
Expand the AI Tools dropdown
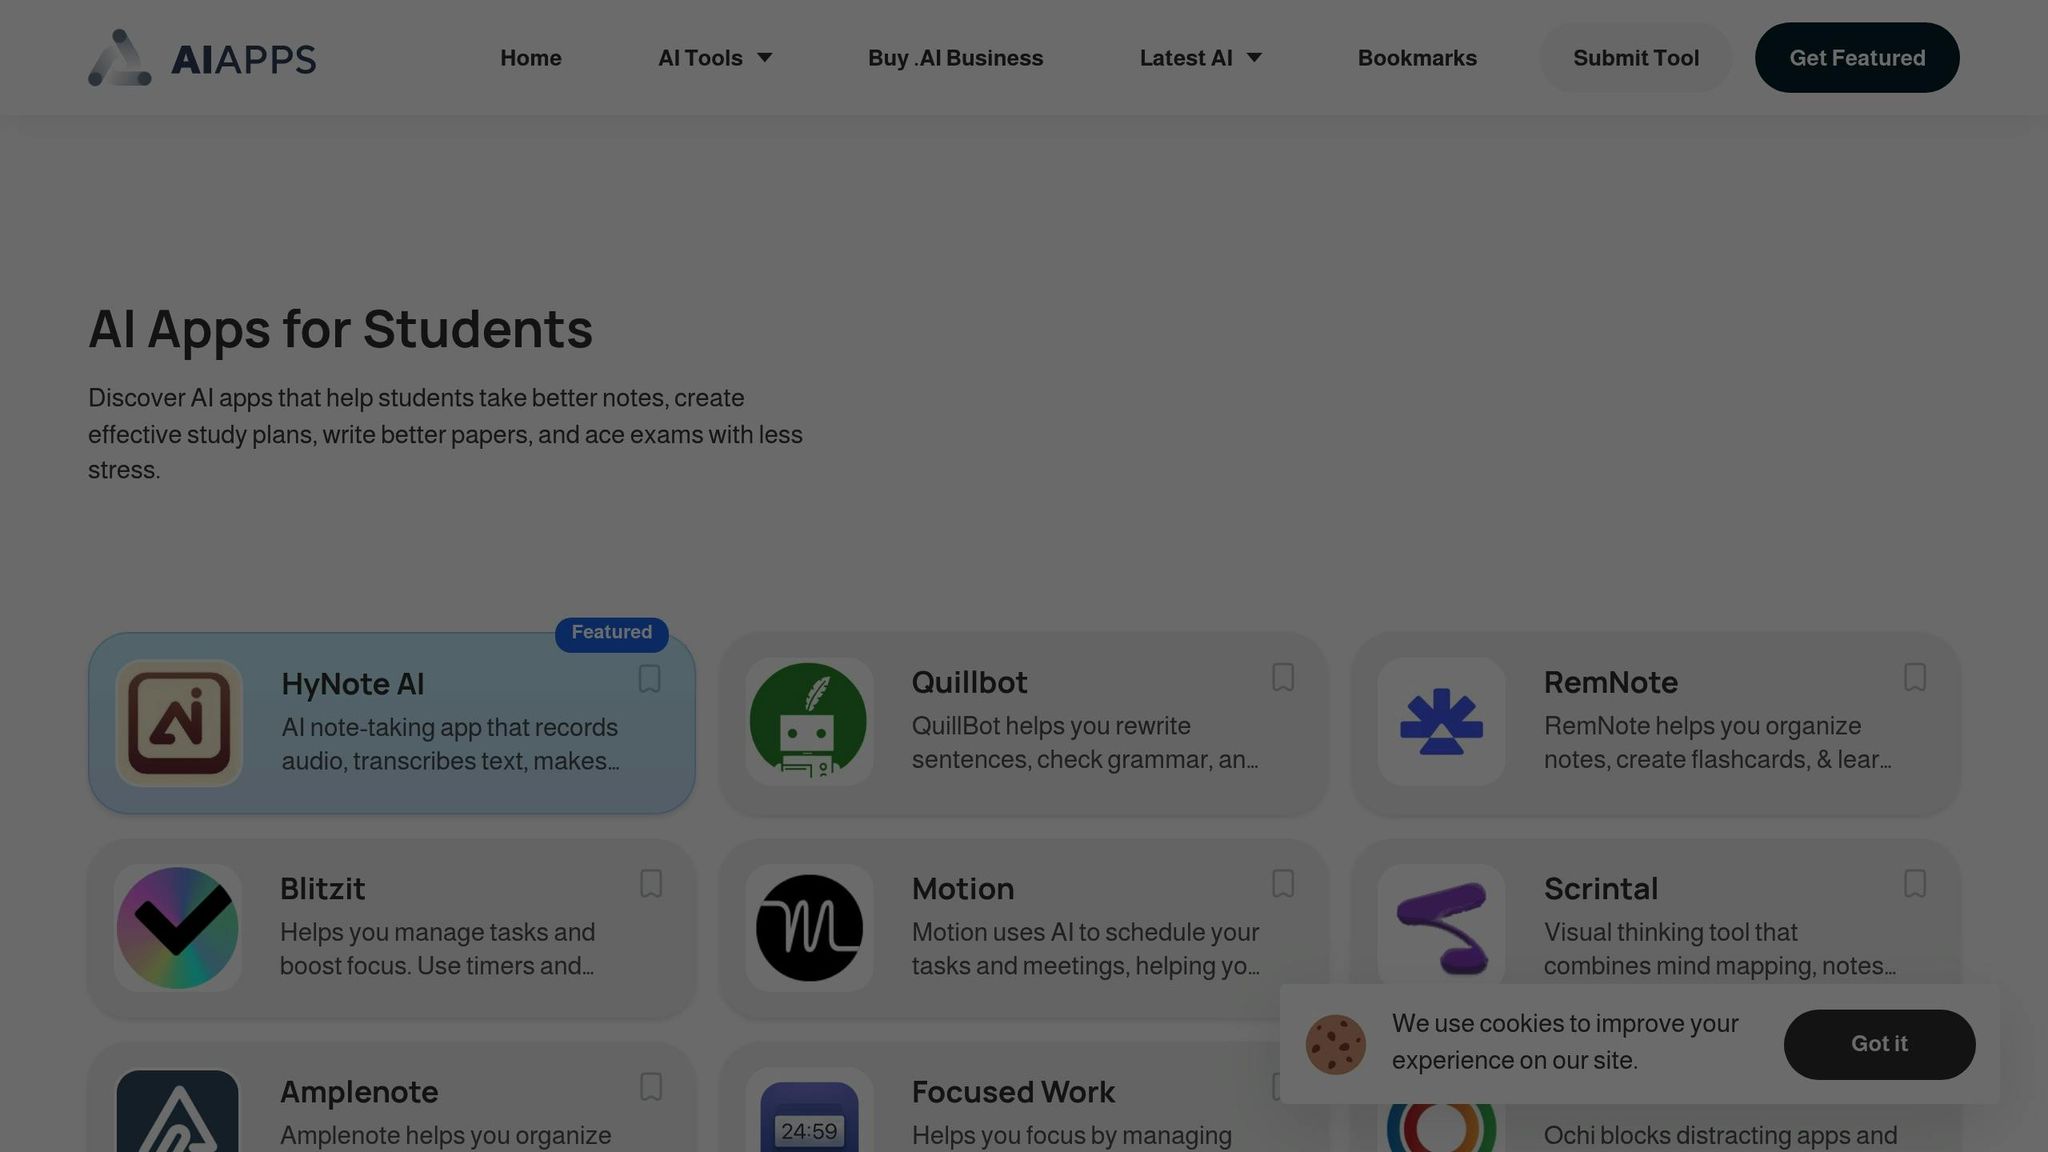point(716,58)
